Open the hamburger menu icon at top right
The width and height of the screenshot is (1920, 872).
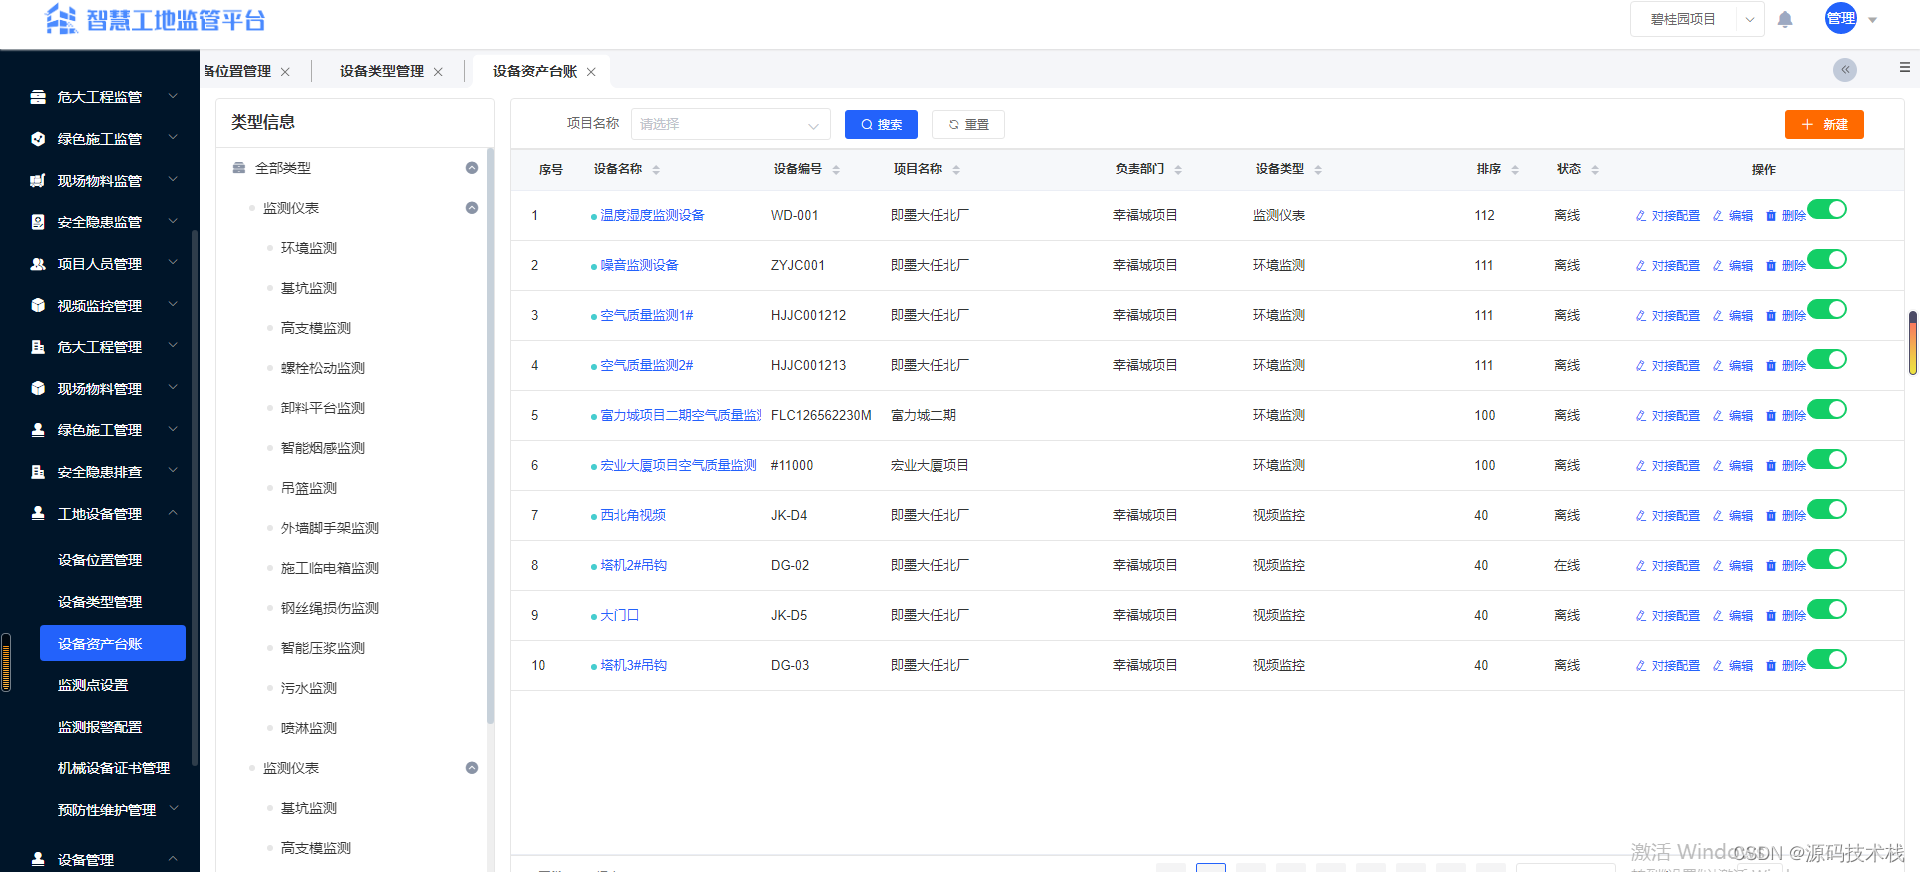1905,67
